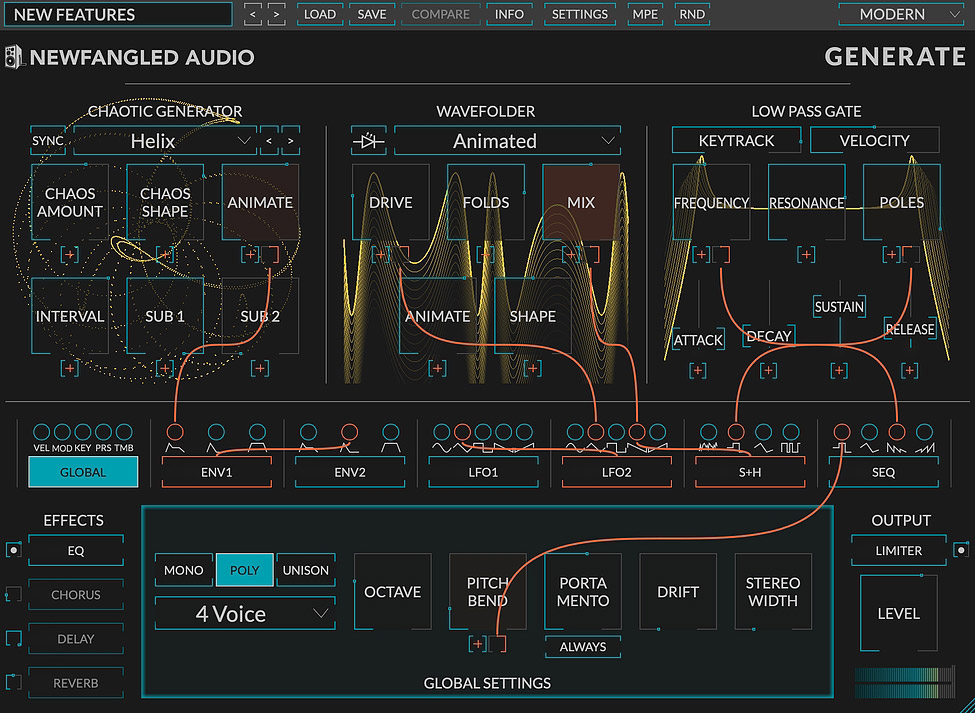
Task: Click the diode icon in Wavefolder section
Action: click(x=370, y=142)
